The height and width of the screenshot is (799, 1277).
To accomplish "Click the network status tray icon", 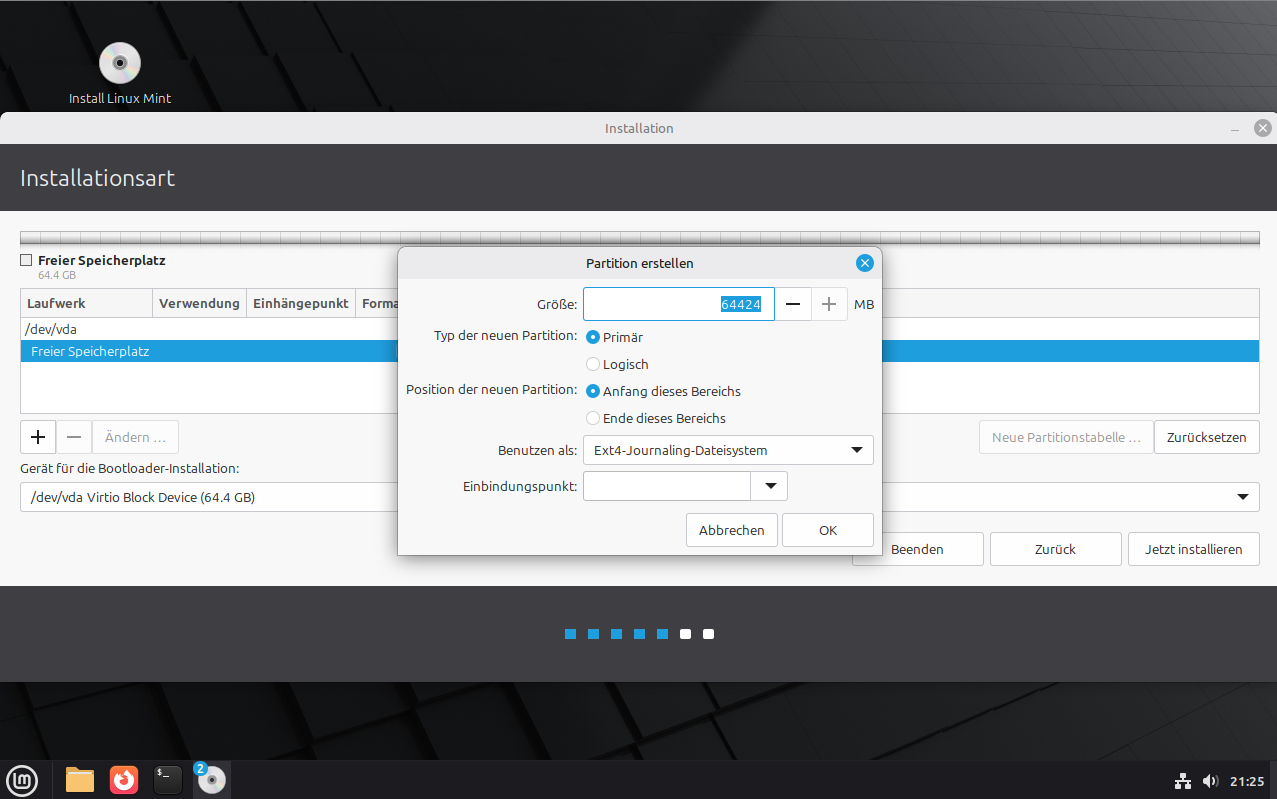I will [x=1182, y=781].
